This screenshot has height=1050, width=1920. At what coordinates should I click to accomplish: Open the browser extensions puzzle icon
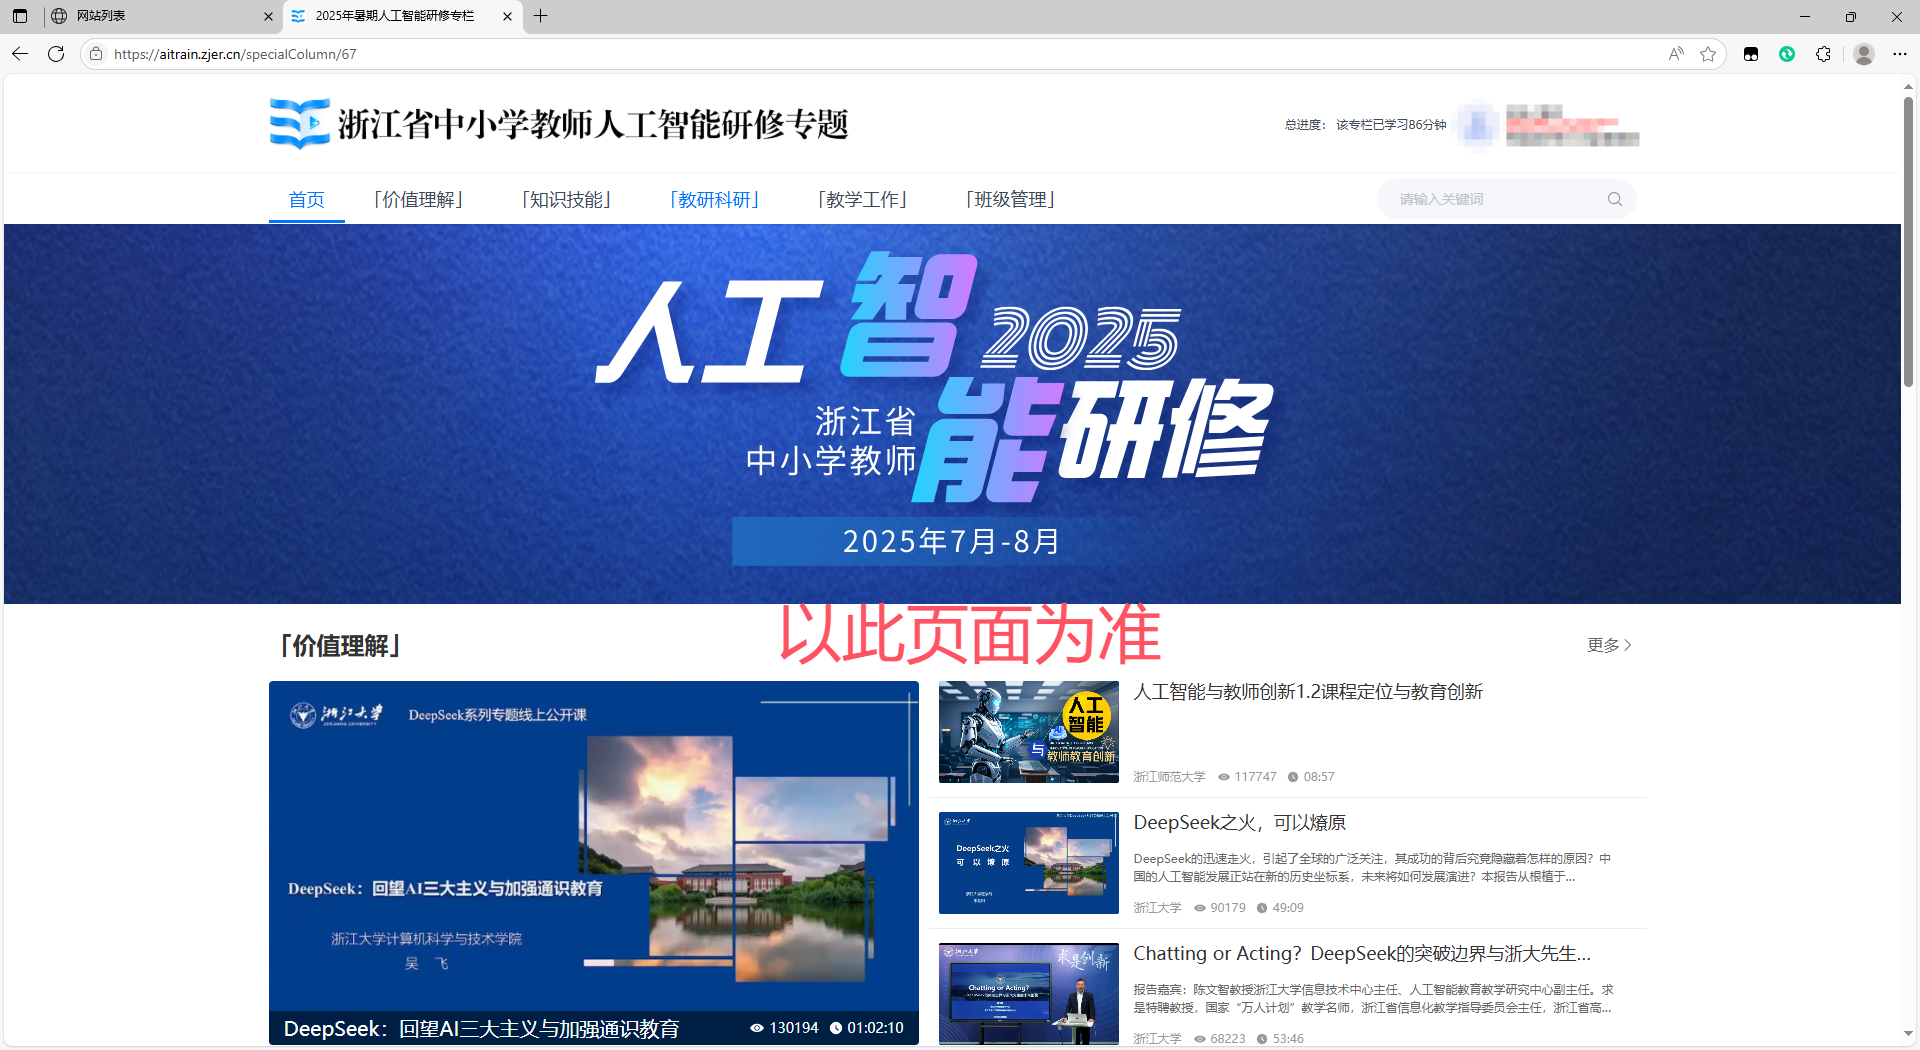point(1823,54)
